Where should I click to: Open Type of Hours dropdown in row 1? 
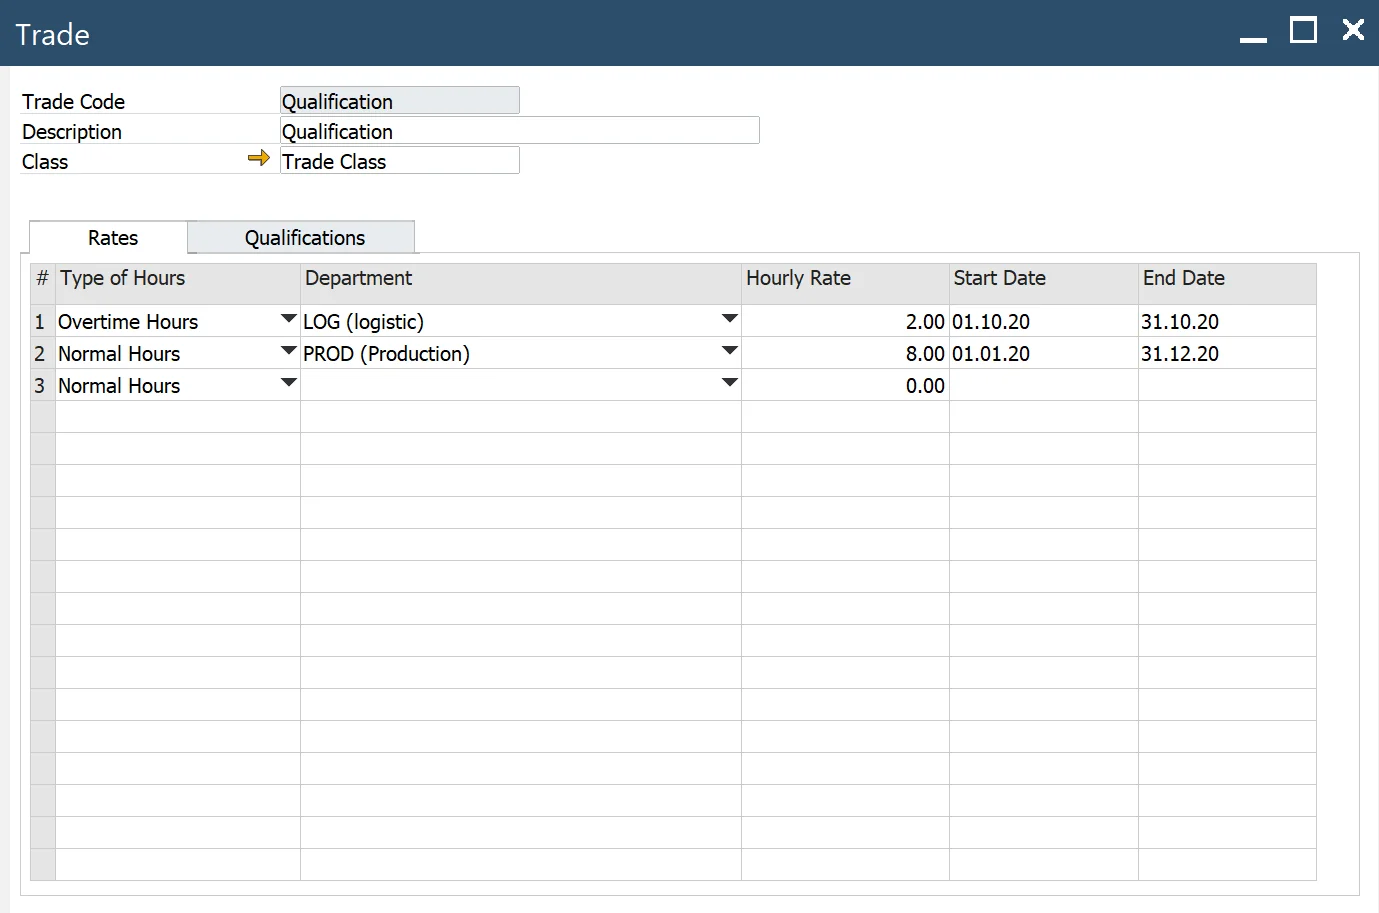tap(288, 320)
